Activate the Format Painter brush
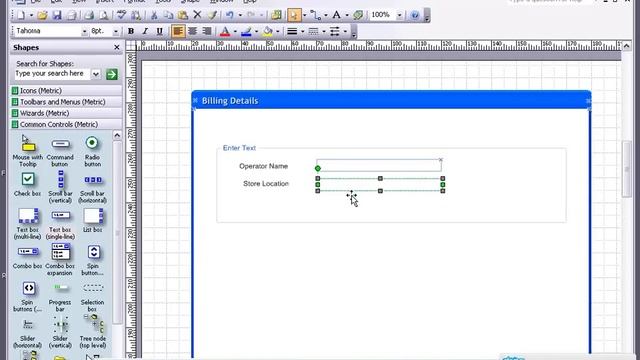This screenshot has width=640, height=360. point(212,16)
